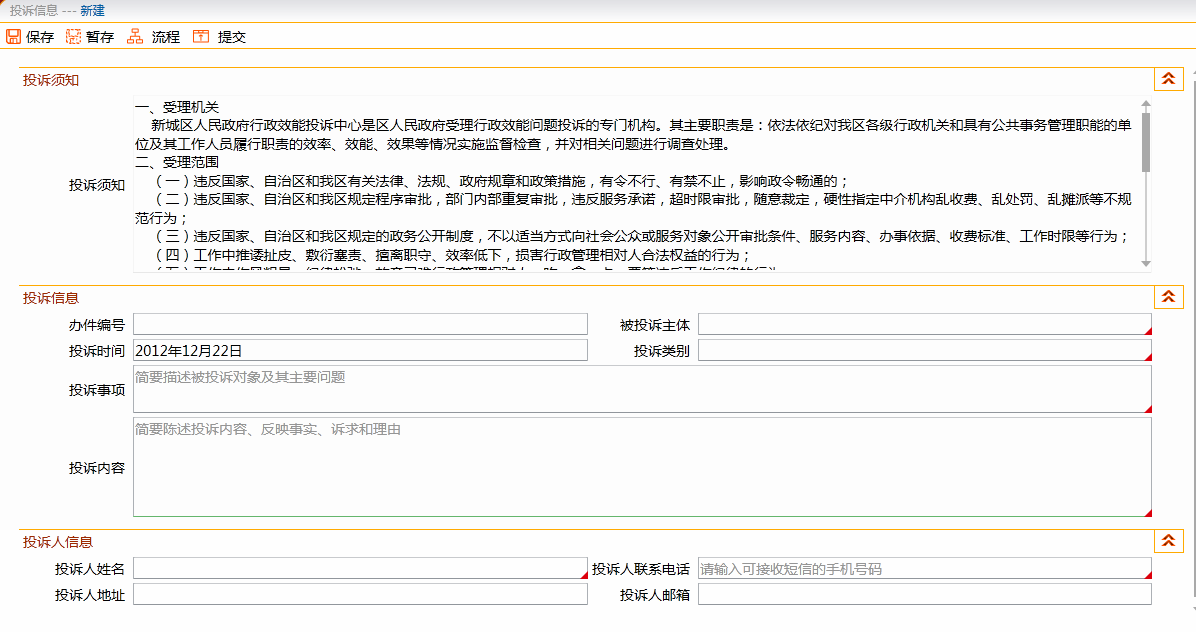
Task: Click the 投诉人地址 address field
Action: [x=360, y=593]
